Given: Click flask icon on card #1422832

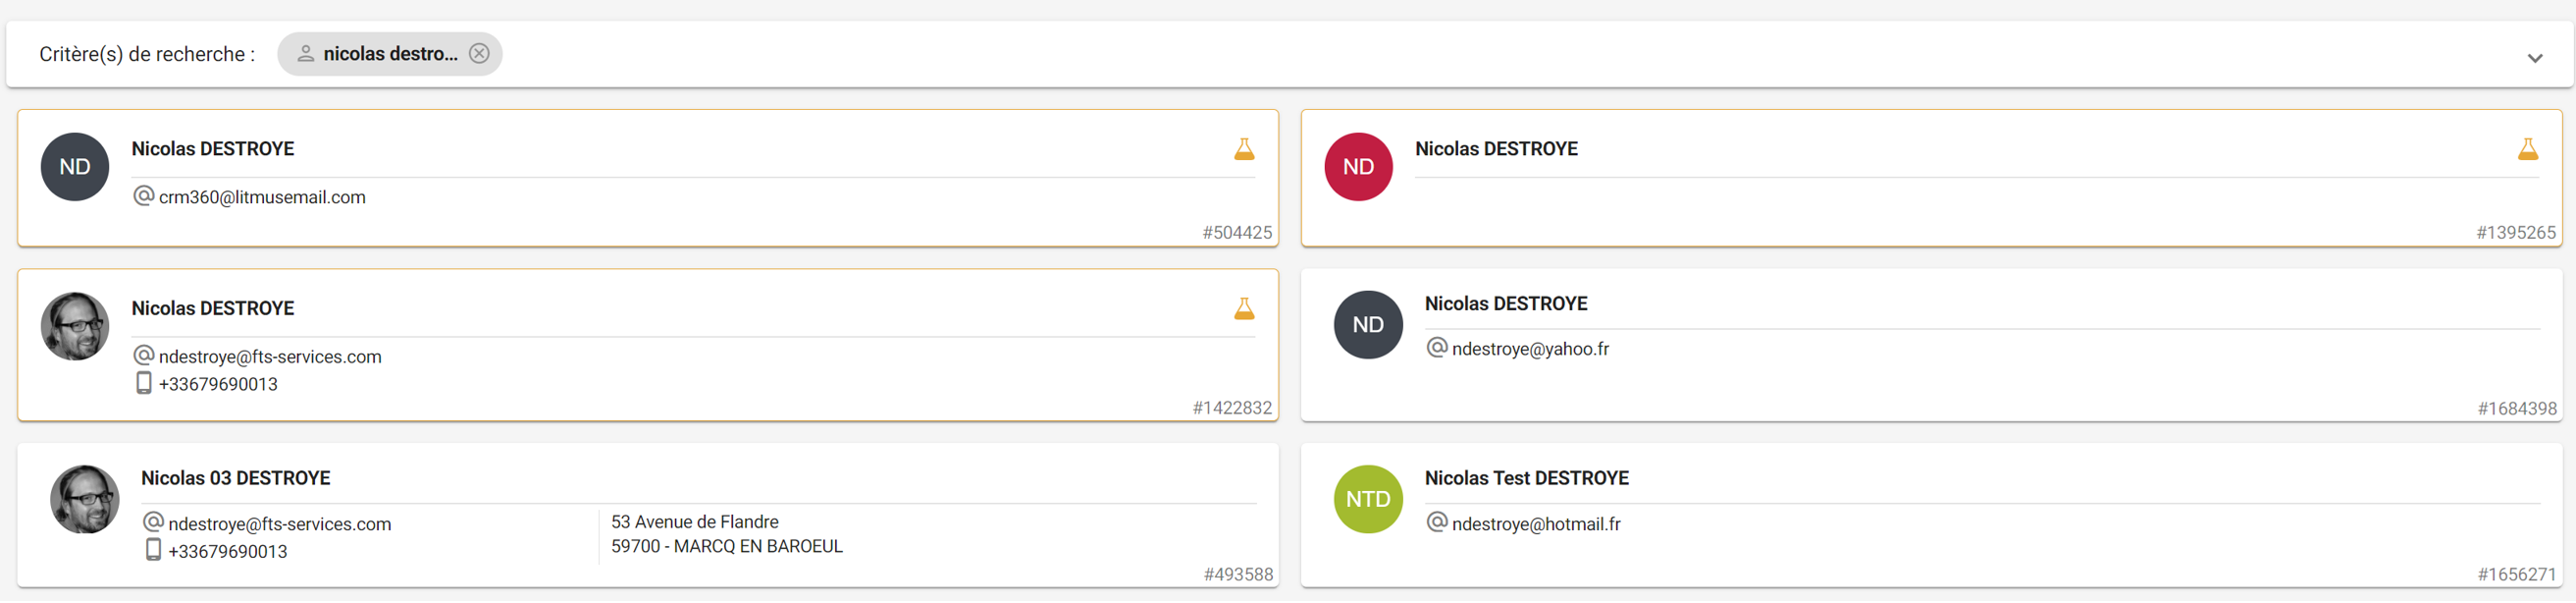Looking at the screenshot, I should pos(1244,309).
